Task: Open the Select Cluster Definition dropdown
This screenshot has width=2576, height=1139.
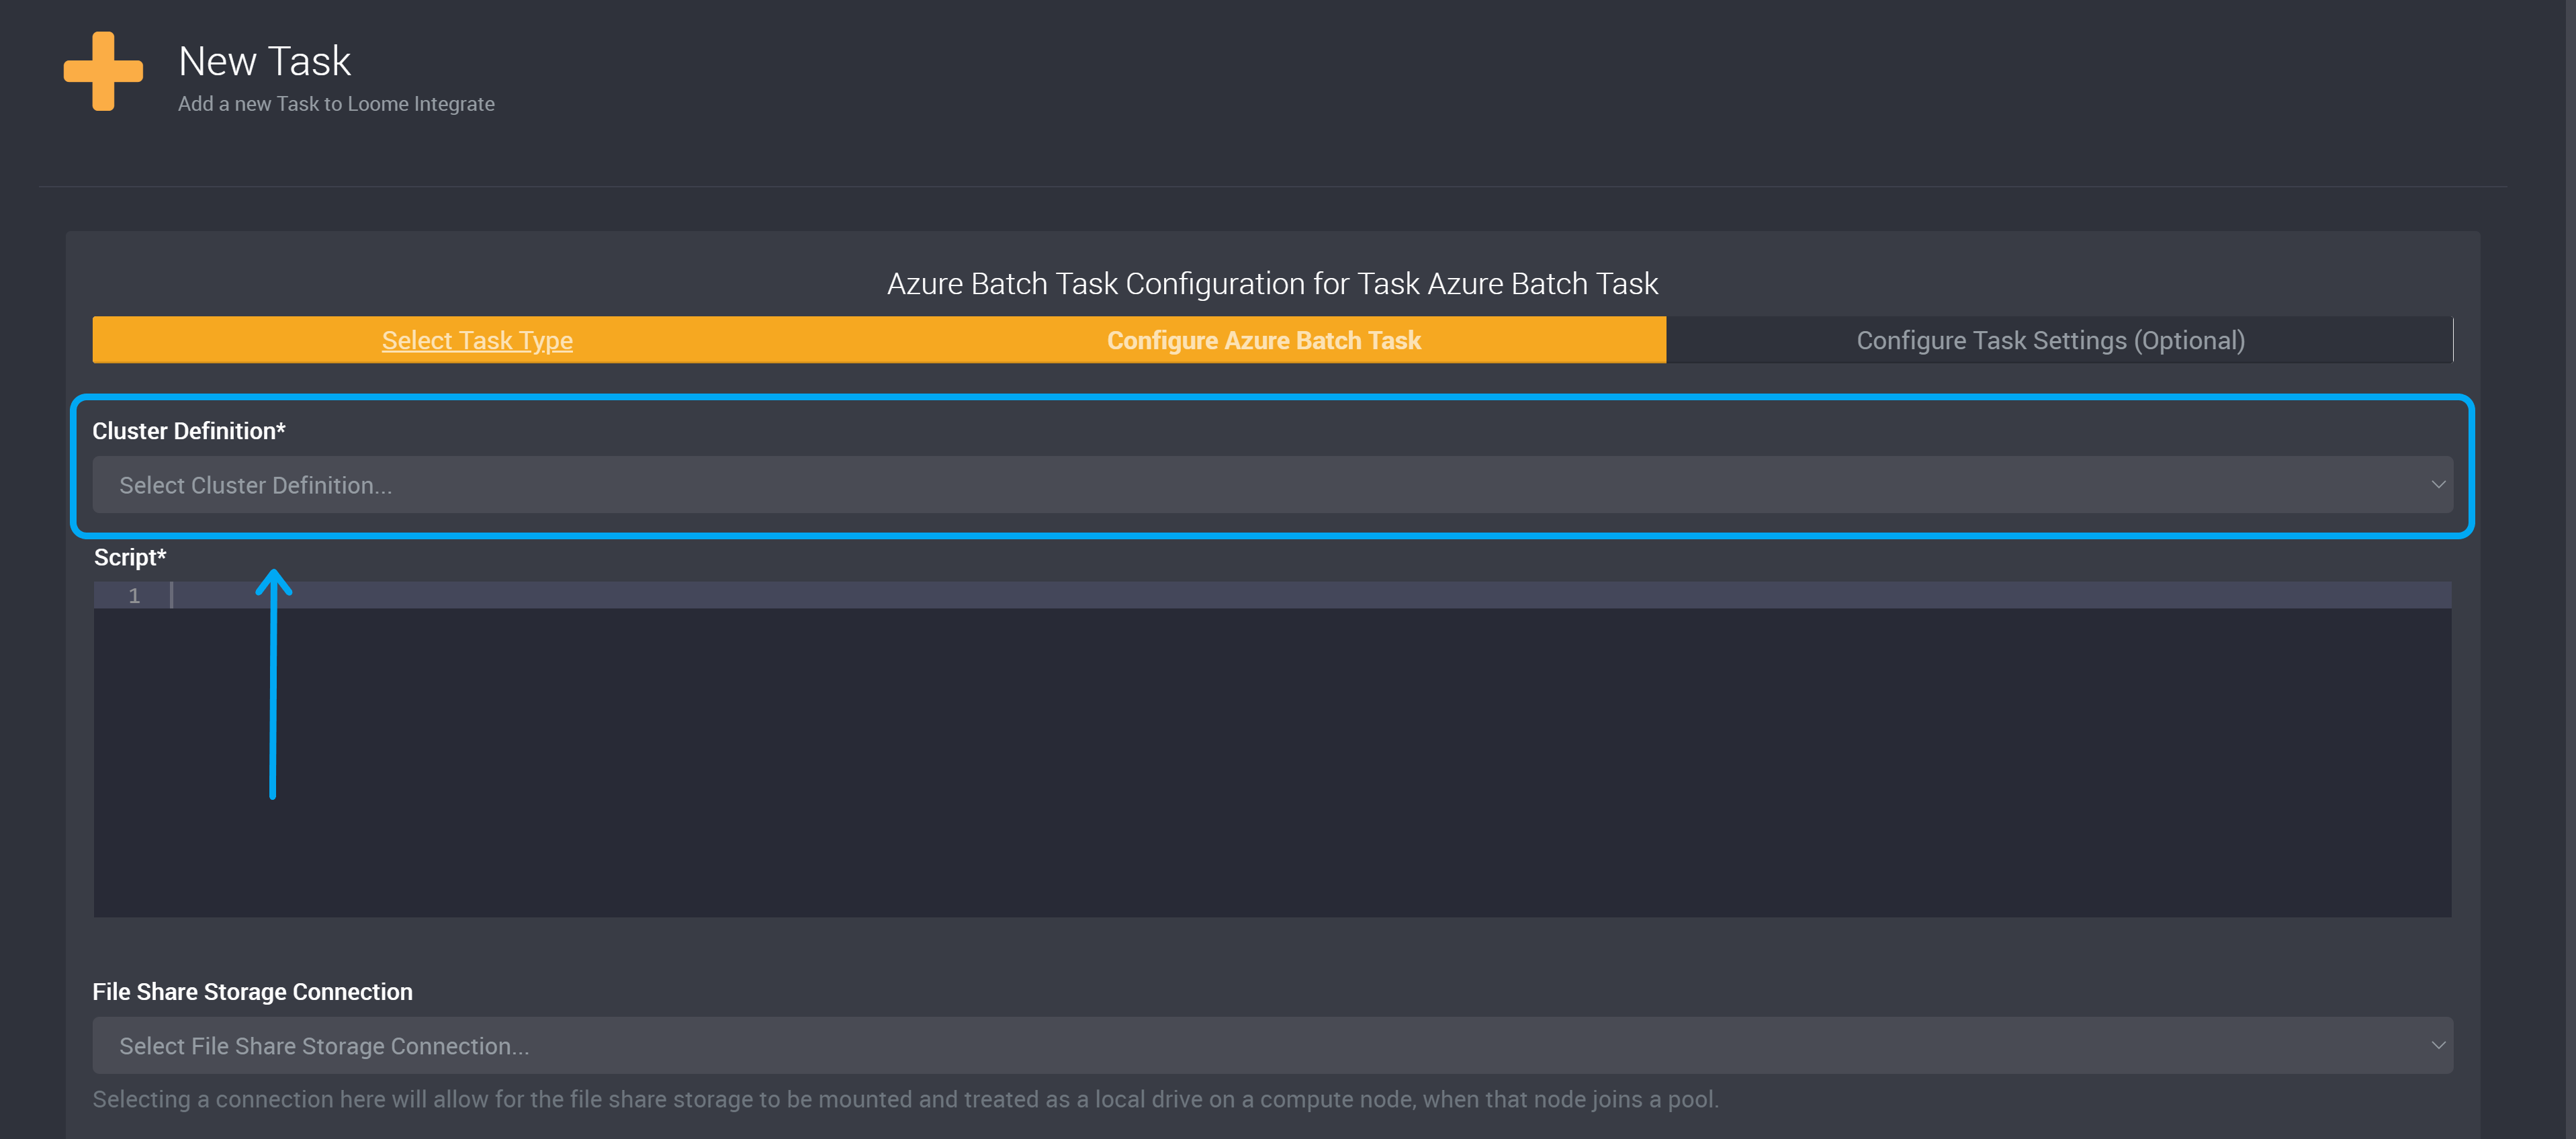Action: (1272, 485)
